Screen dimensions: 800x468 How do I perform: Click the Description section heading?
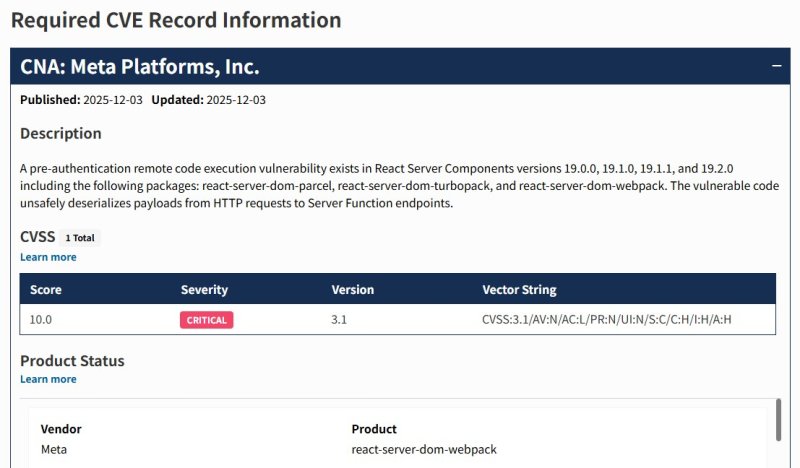(x=60, y=133)
